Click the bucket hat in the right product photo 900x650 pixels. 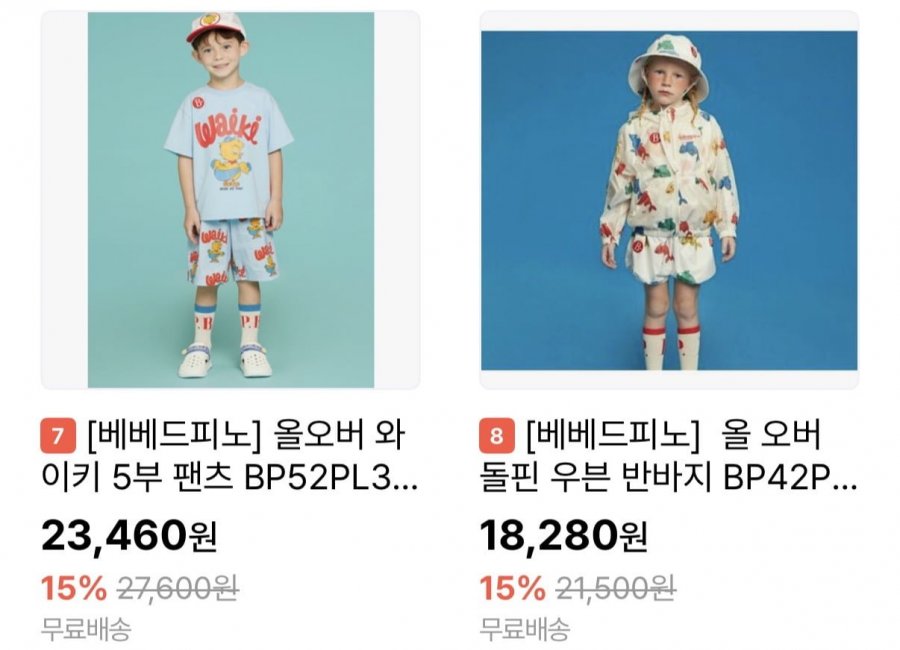pos(669,64)
